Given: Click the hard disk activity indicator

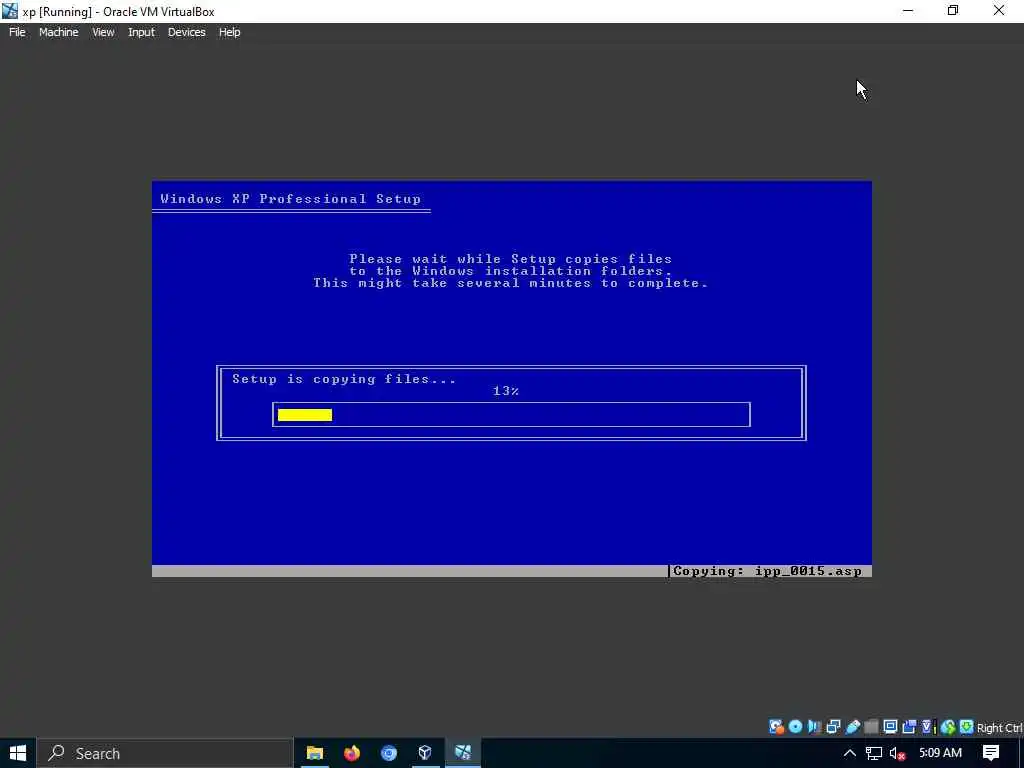Looking at the screenshot, I should point(776,727).
